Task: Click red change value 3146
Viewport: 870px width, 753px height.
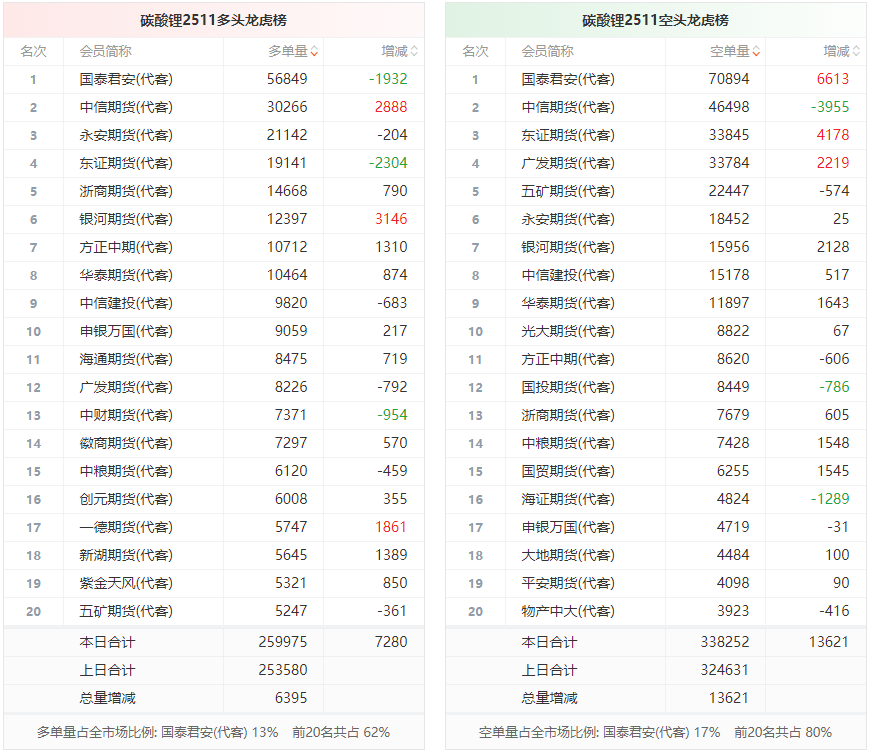Action: (391, 219)
